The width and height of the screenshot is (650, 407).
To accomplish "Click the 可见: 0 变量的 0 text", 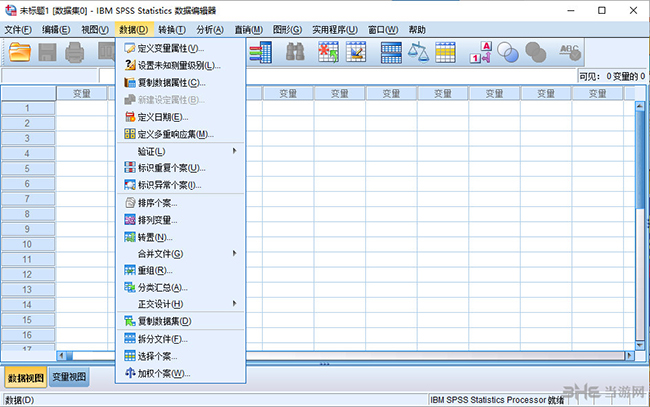I will click(612, 76).
